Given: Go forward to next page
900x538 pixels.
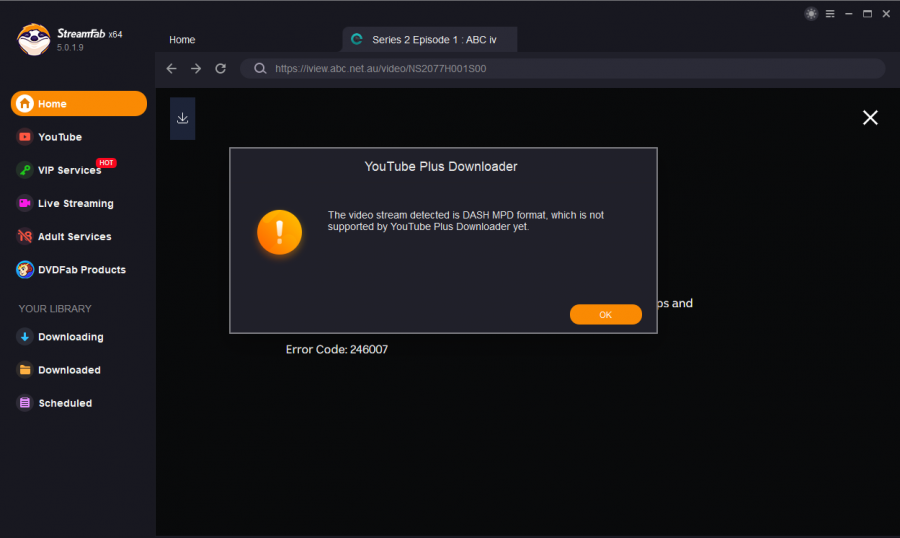Looking at the screenshot, I should click(196, 69).
